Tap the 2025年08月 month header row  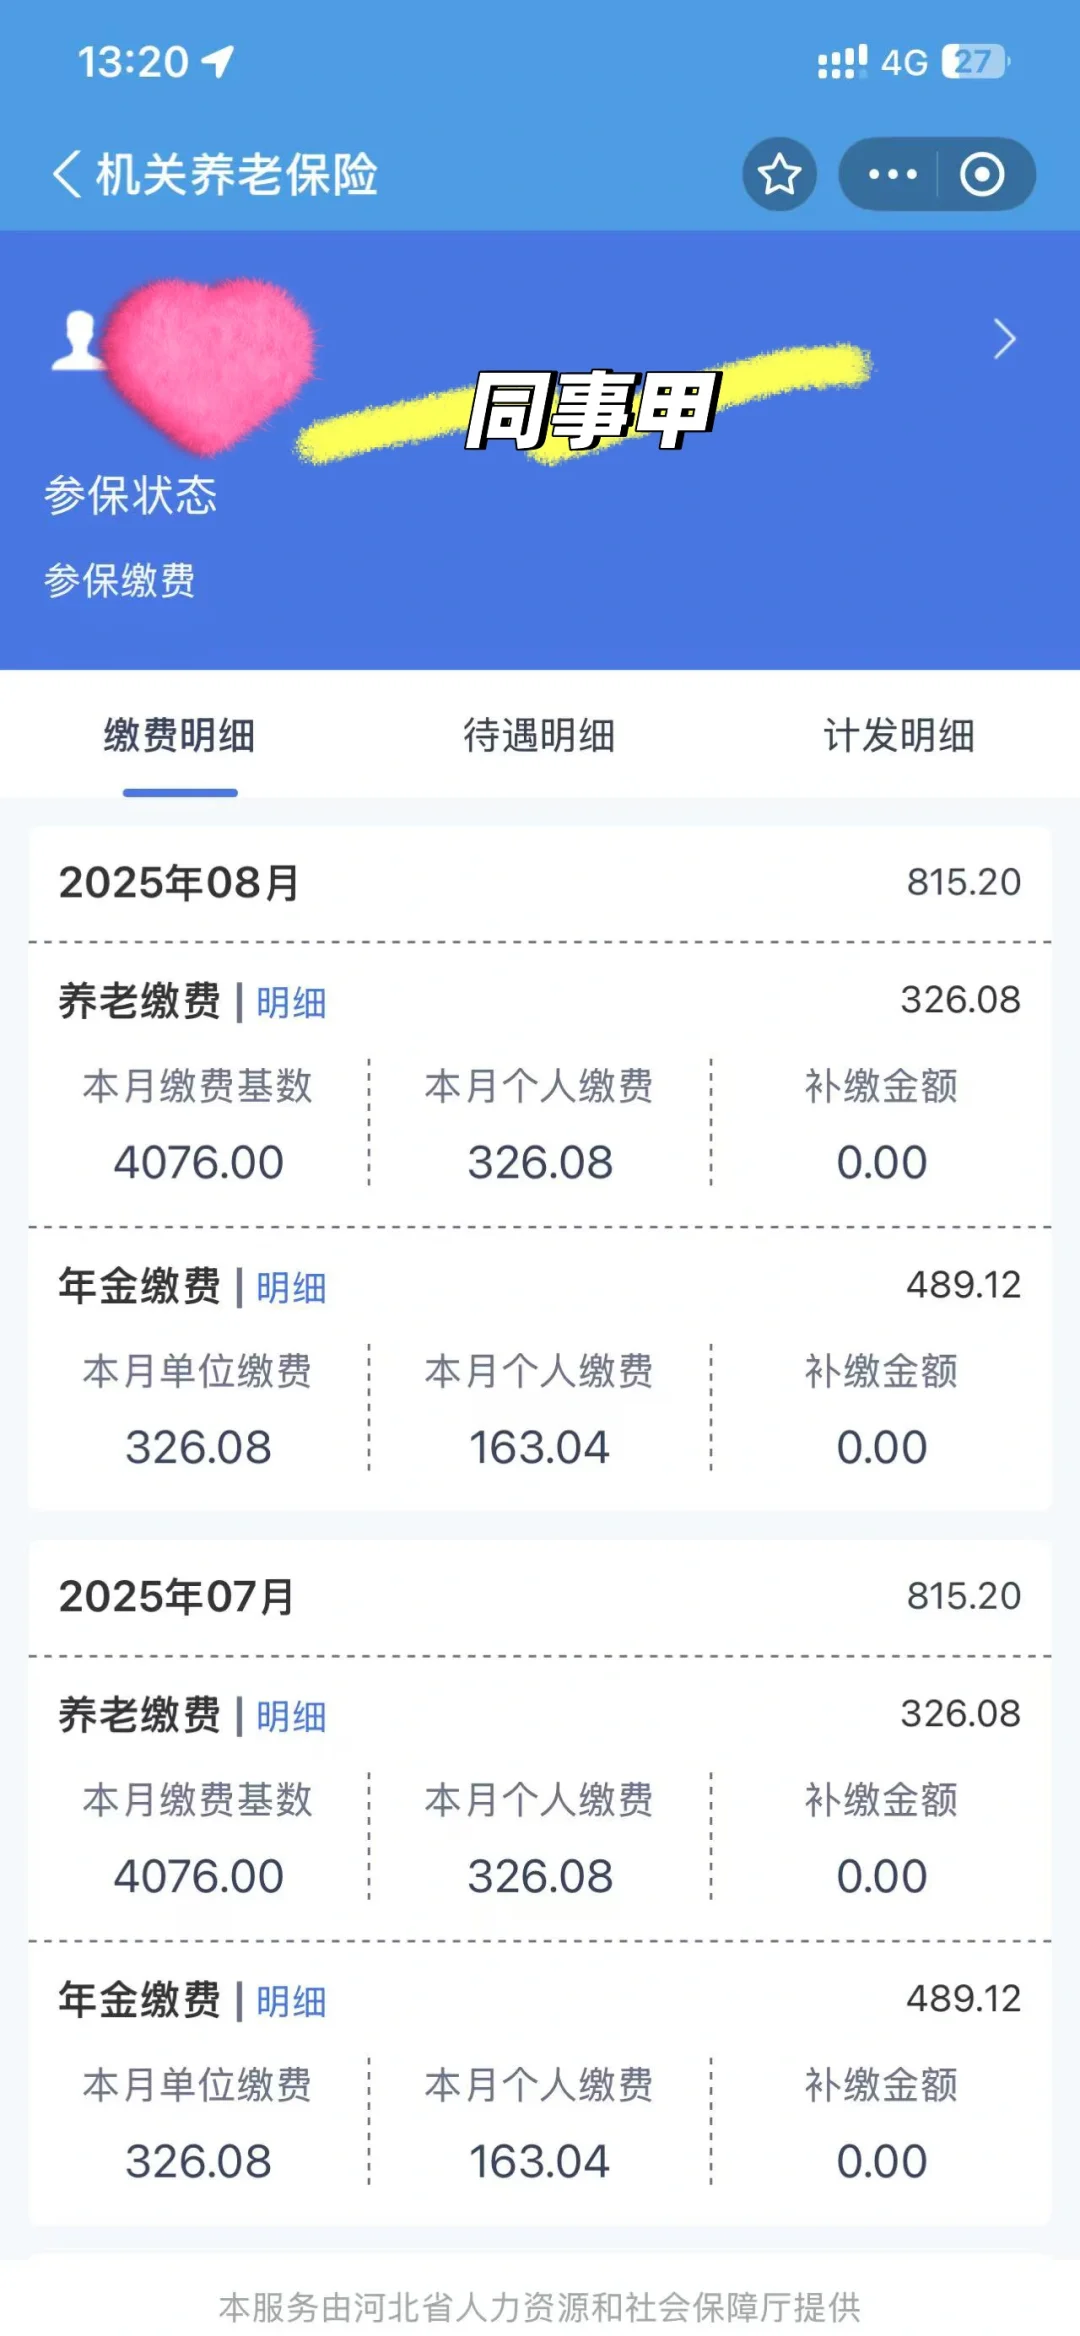click(540, 883)
